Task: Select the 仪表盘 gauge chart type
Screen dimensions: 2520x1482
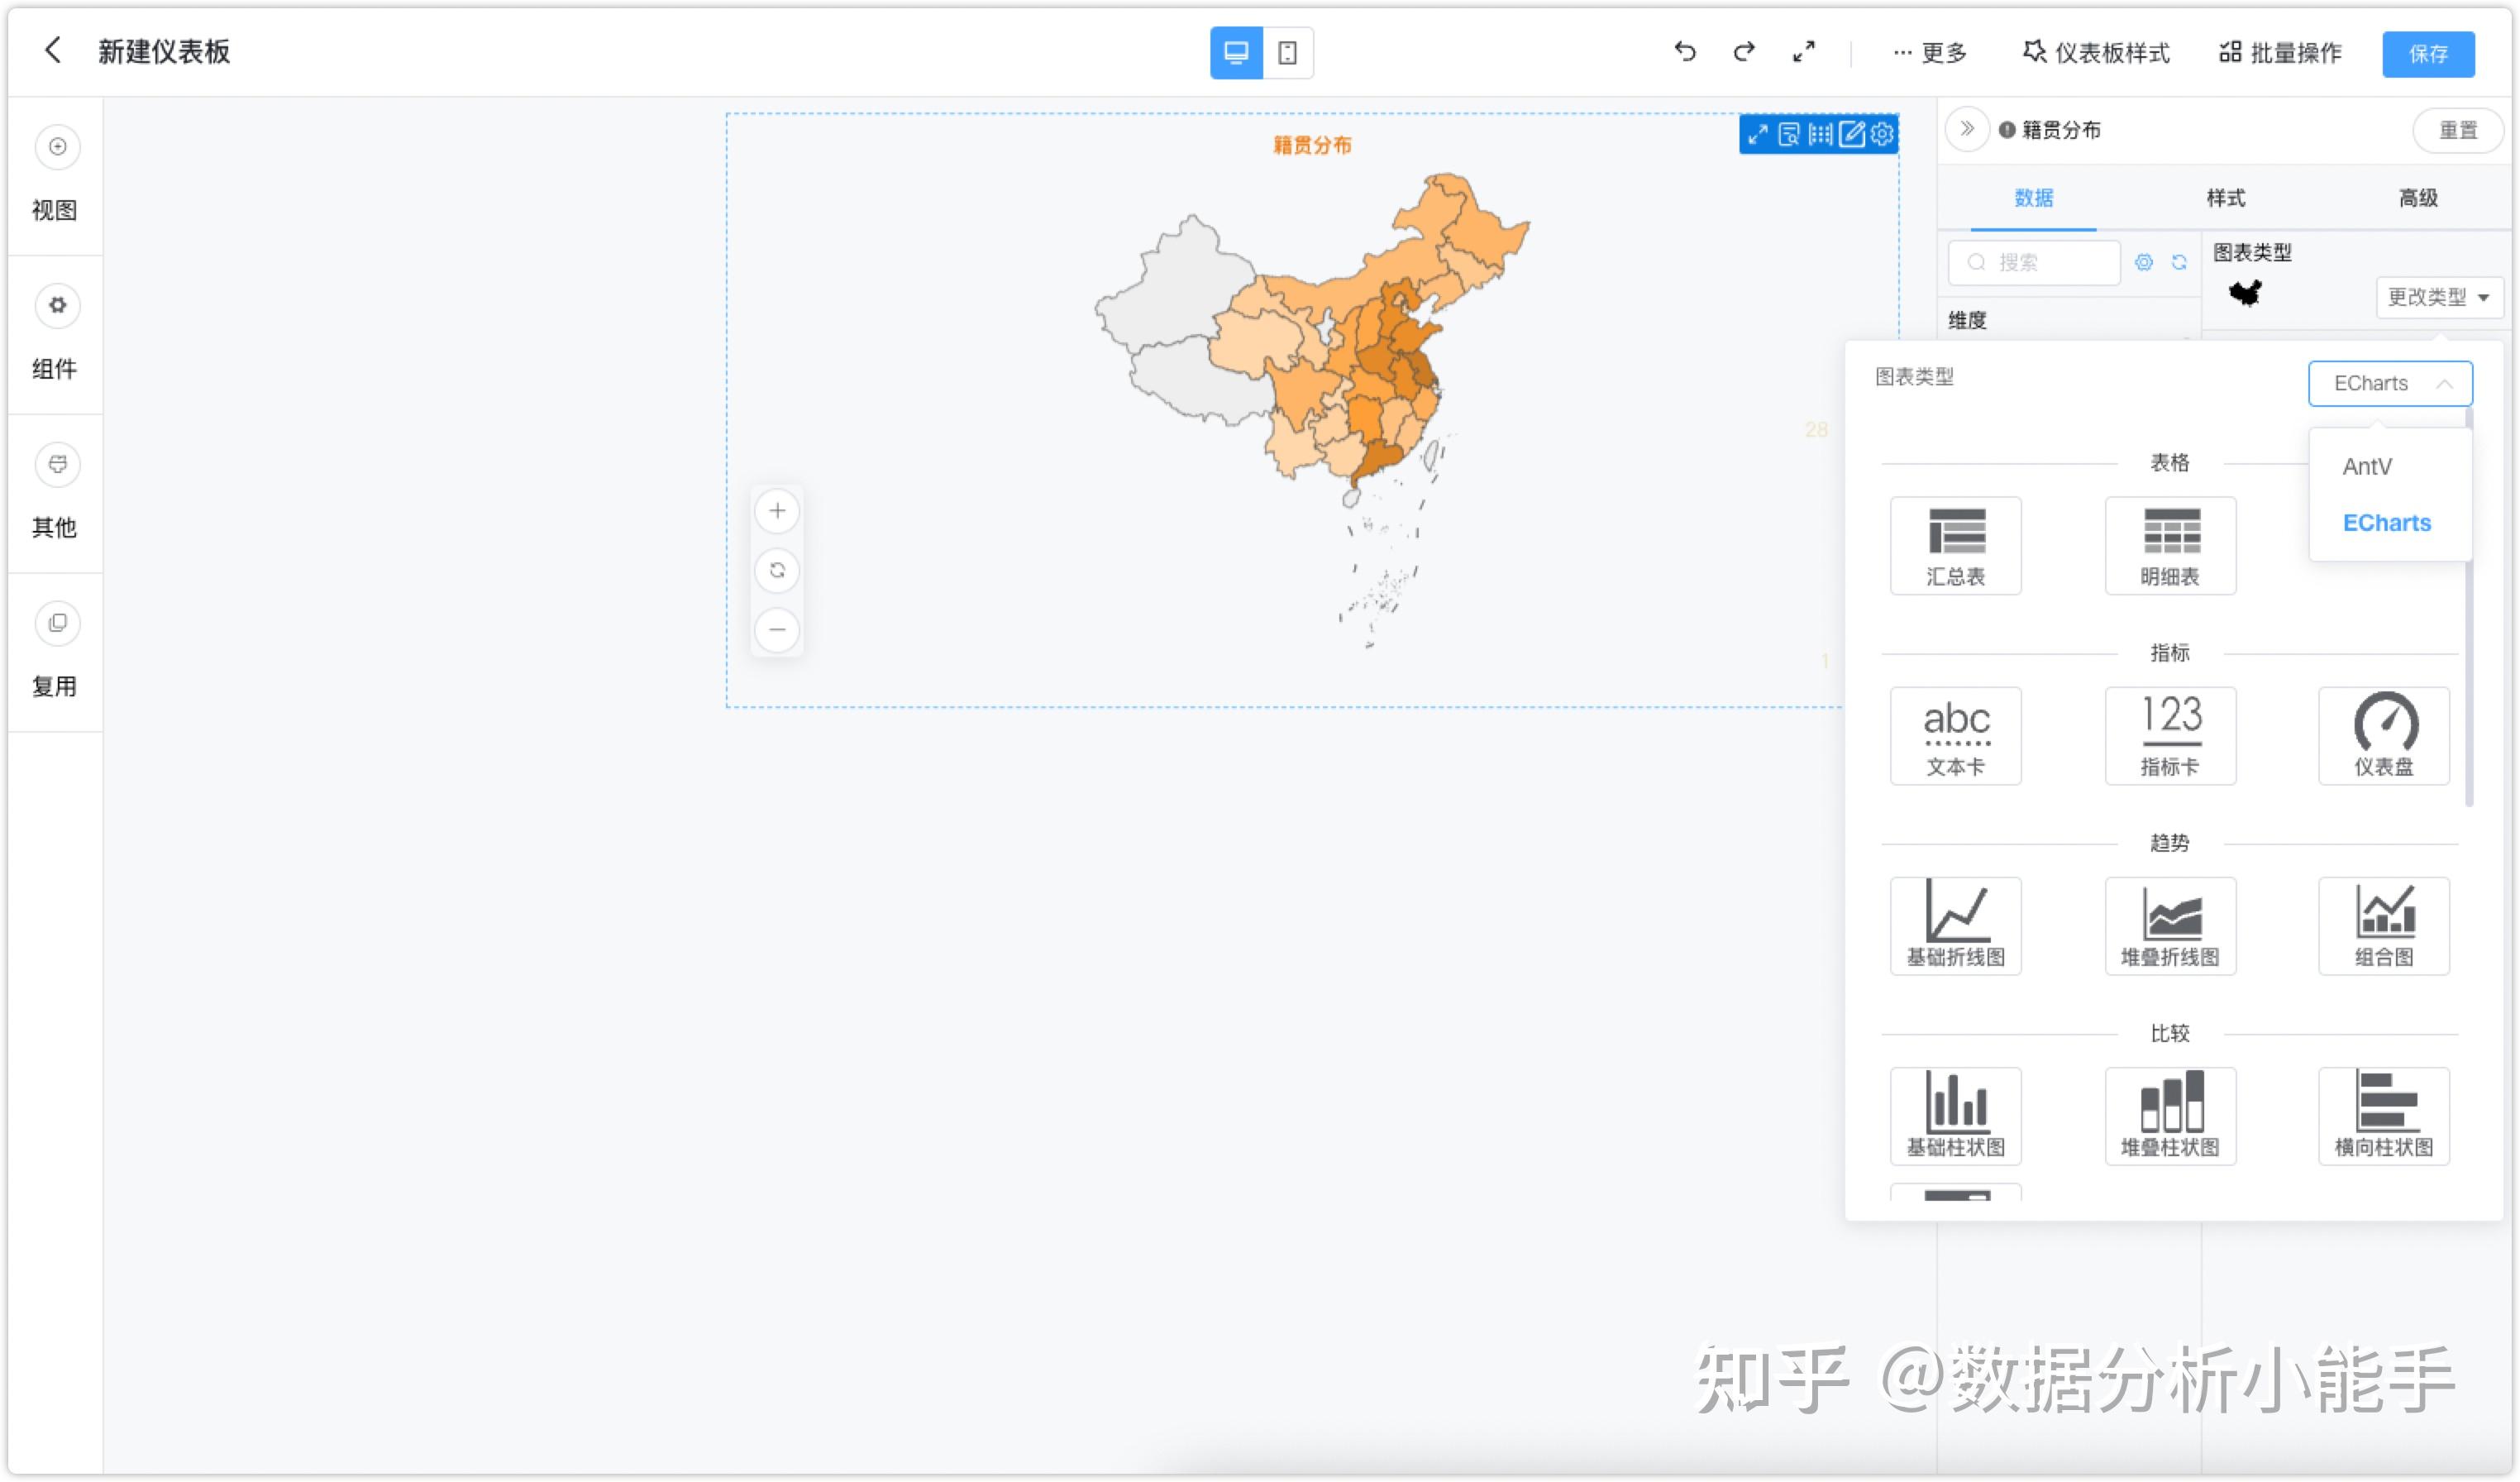Action: coord(2383,735)
